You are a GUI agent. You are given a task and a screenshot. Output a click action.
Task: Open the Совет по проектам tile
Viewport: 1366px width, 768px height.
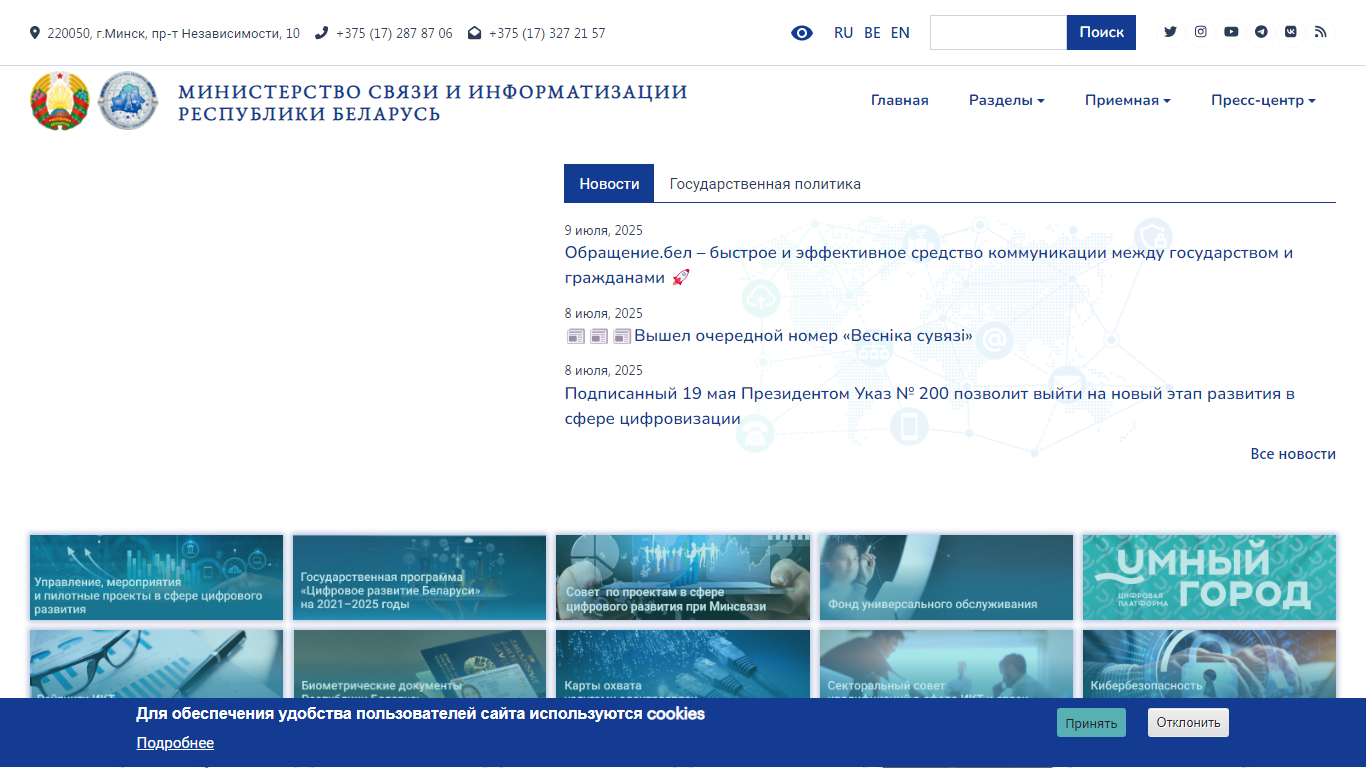click(x=683, y=578)
